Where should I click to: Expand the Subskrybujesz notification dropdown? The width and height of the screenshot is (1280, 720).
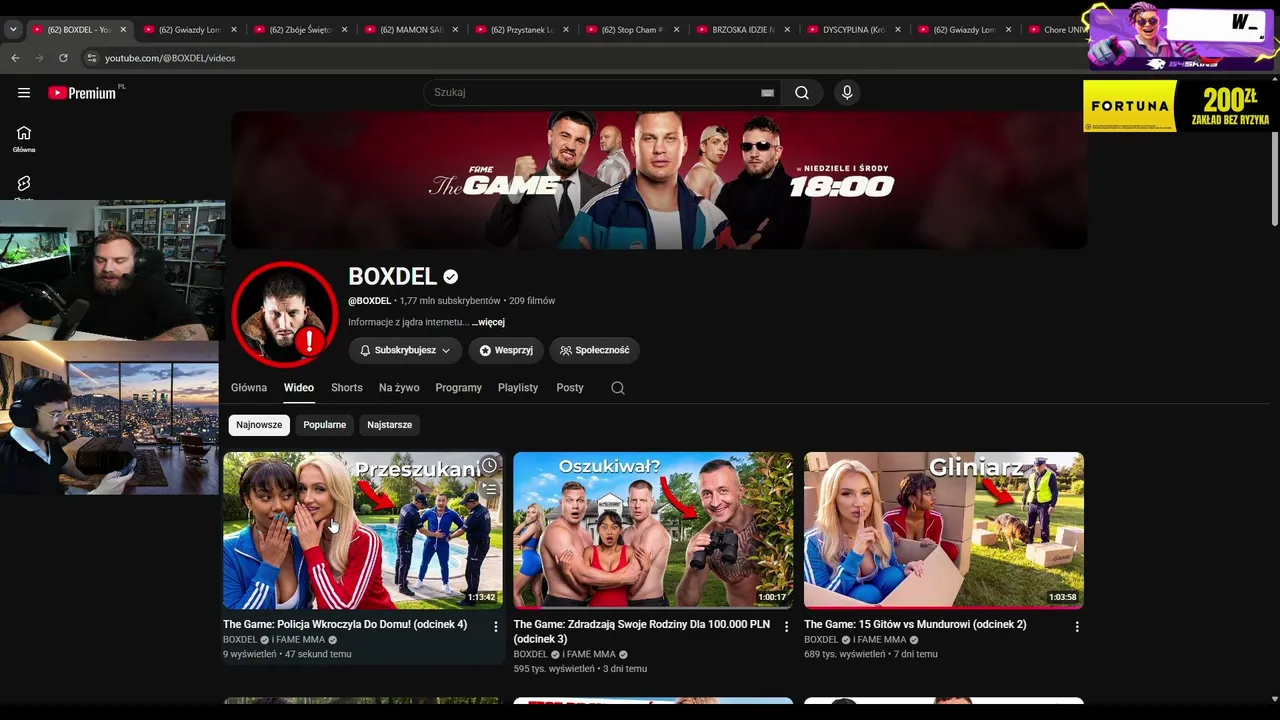click(x=405, y=351)
